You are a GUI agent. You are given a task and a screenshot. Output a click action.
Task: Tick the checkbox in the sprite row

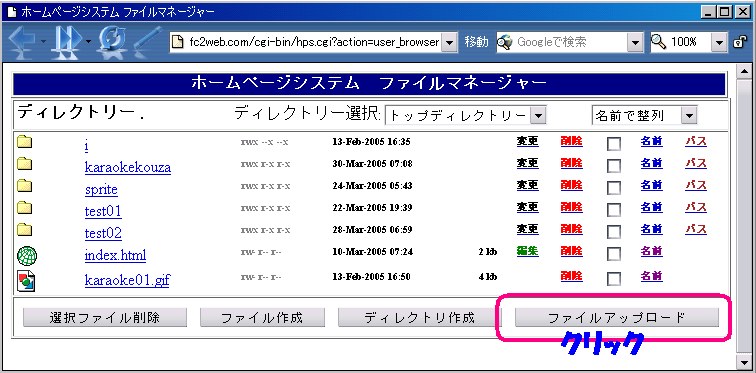click(613, 187)
